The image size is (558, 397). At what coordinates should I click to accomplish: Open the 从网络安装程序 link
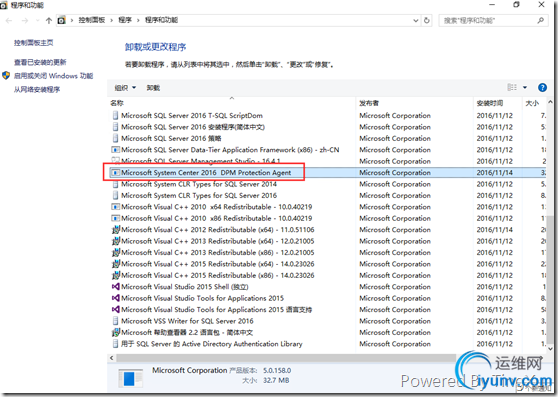point(37,89)
